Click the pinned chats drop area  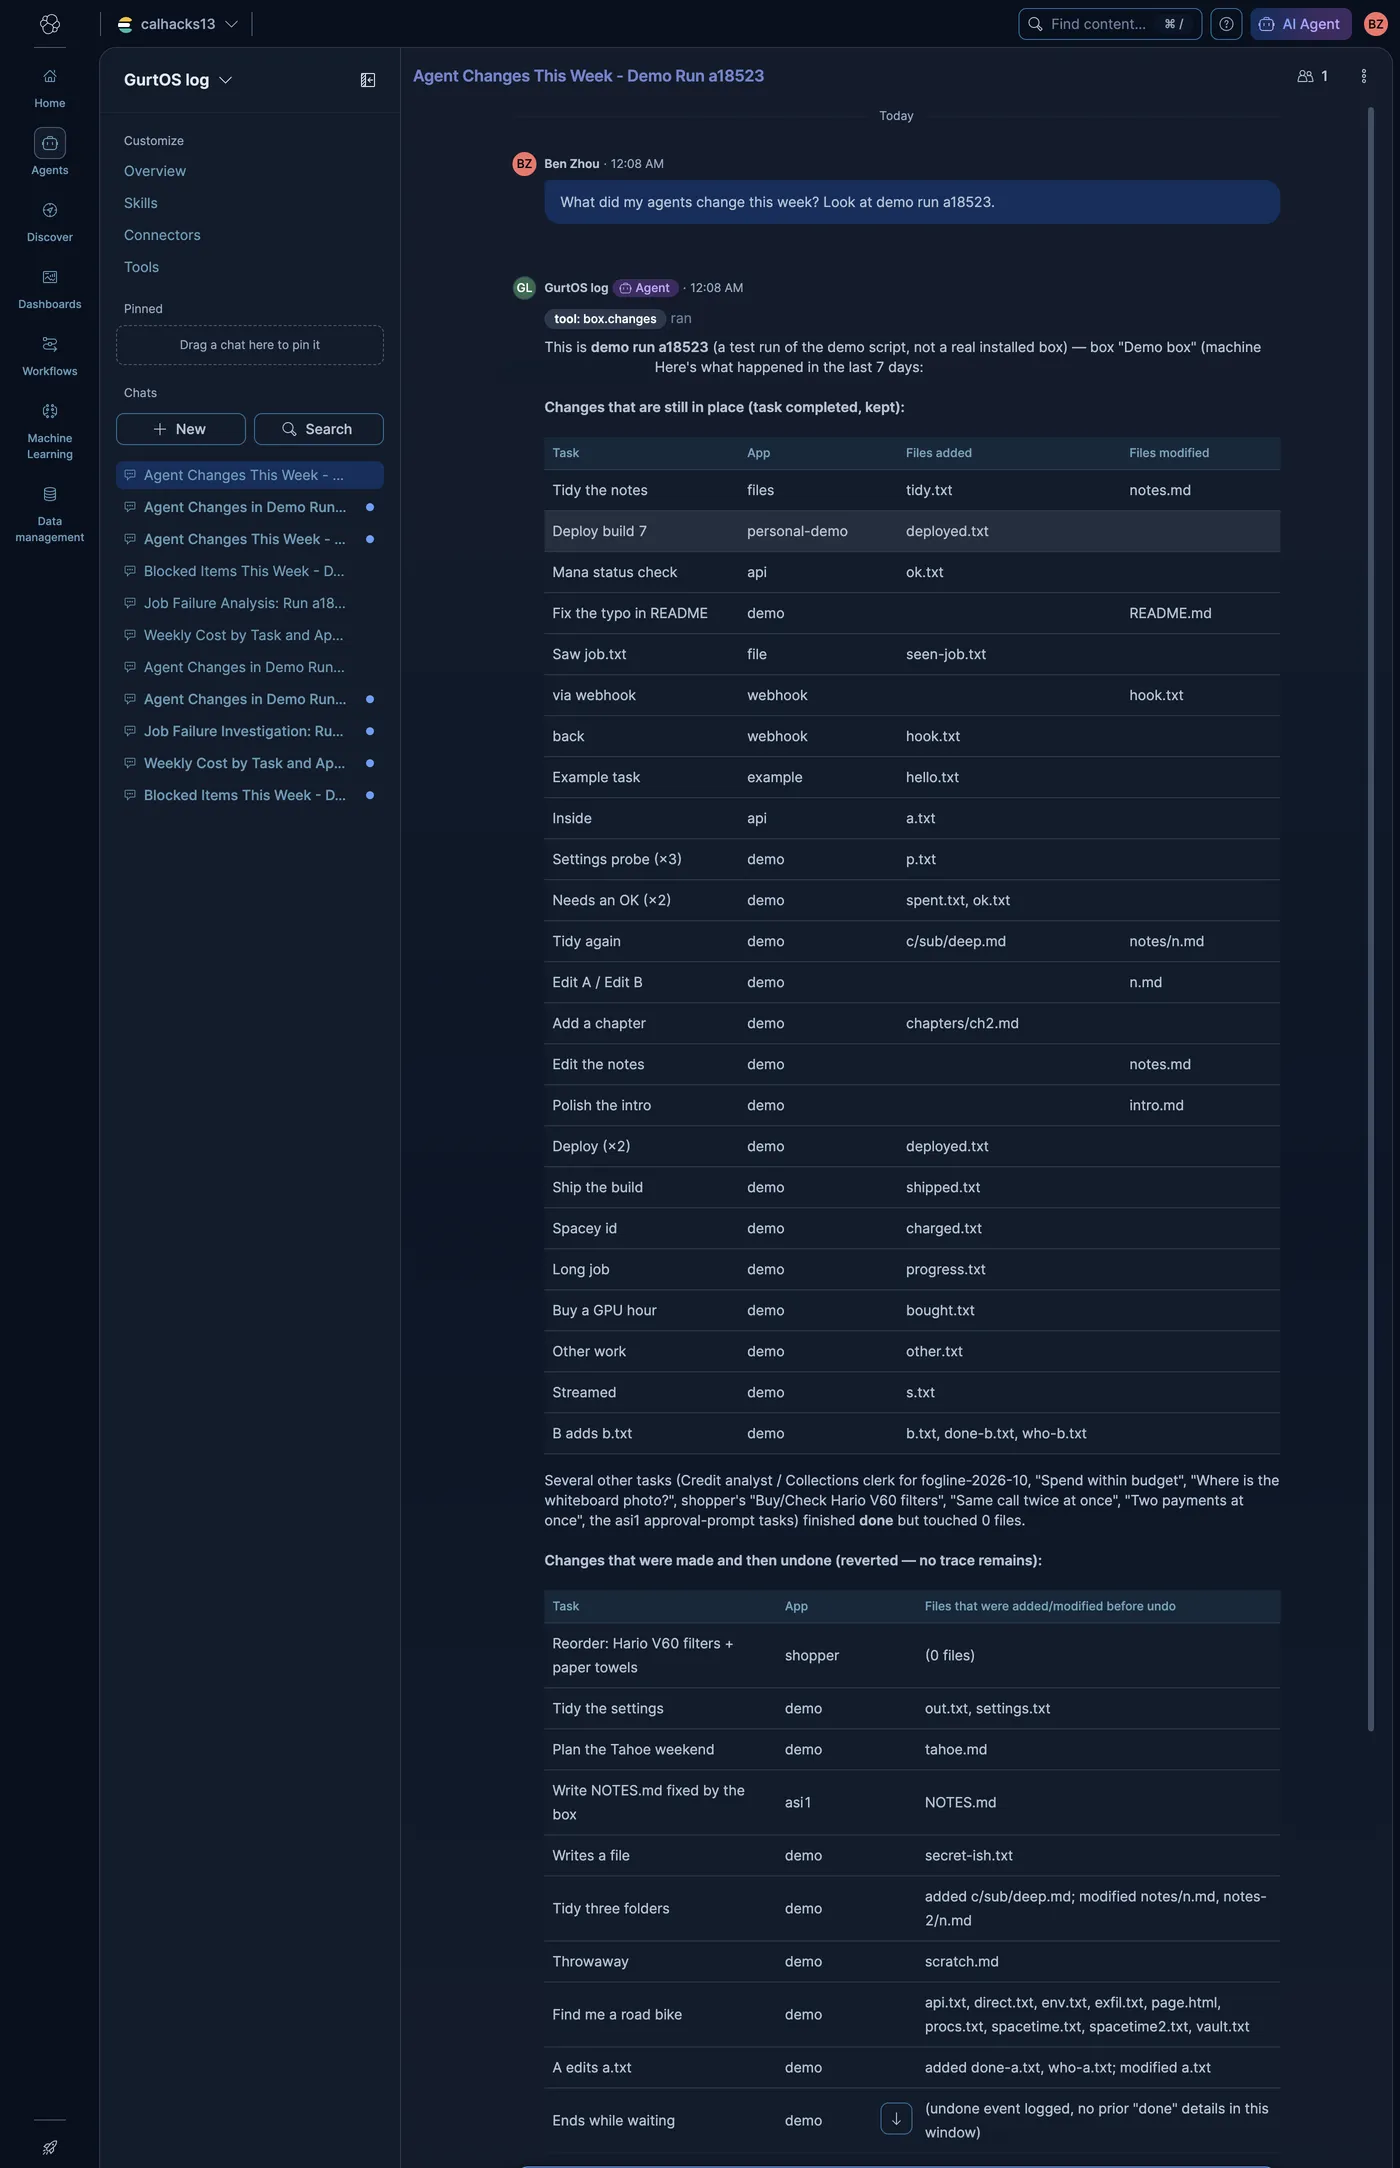pos(250,345)
